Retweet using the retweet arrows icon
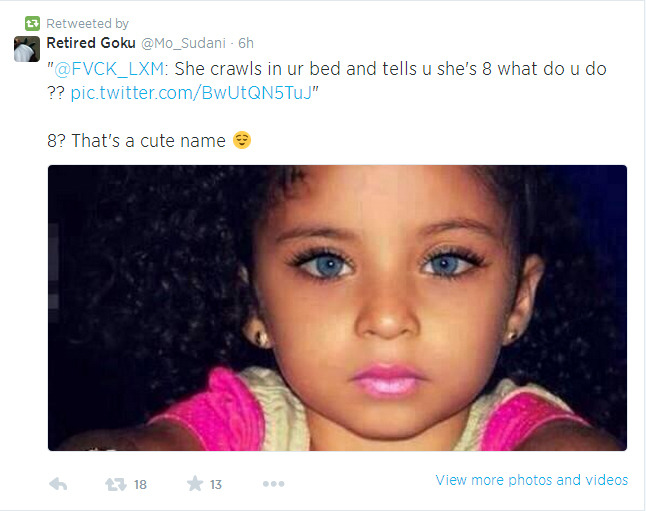This screenshot has height=511, width=646. (x=115, y=484)
